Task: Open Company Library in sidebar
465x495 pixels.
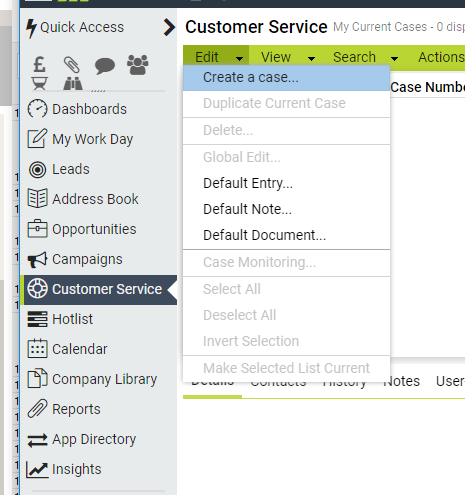Action: pyautogui.click(x=92, y=379)
